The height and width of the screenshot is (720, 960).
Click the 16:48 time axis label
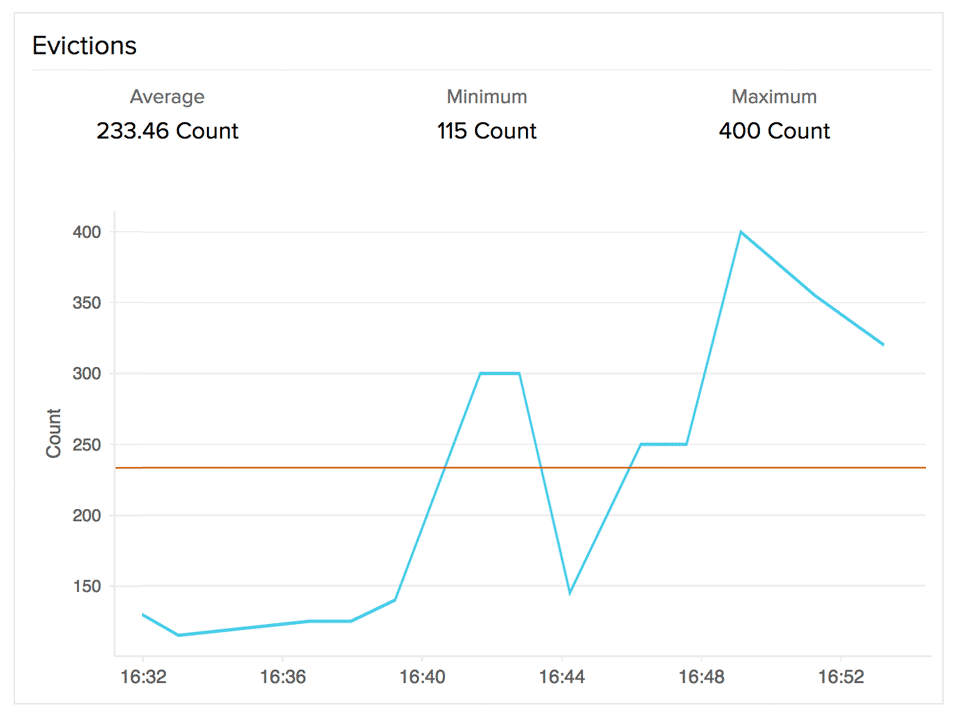[701, 677]
